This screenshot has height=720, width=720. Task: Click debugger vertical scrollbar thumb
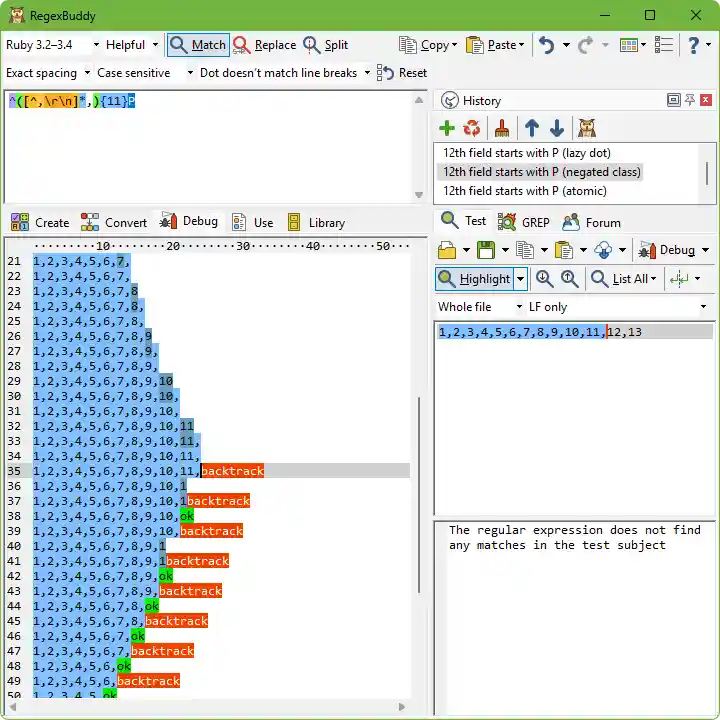tap(418, 495)
